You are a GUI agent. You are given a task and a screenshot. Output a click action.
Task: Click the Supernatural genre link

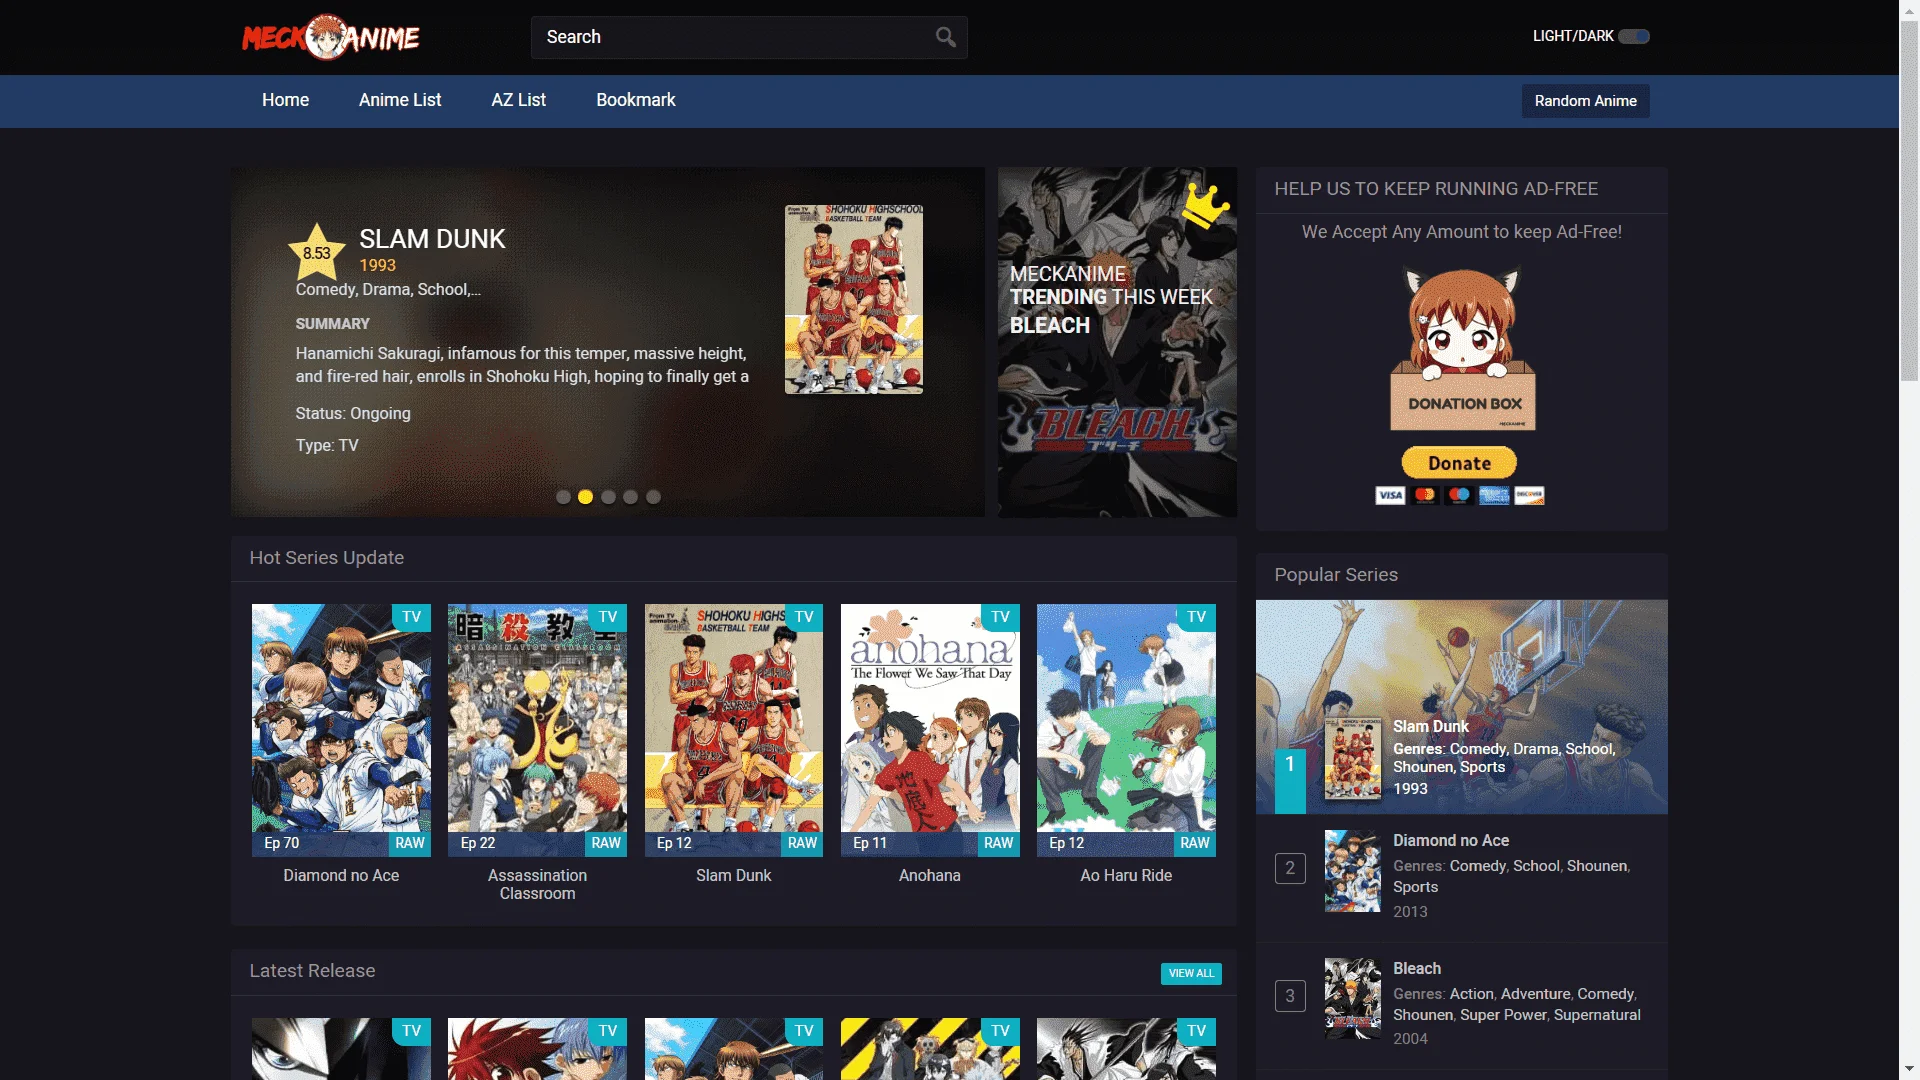pos(1597,1014)
